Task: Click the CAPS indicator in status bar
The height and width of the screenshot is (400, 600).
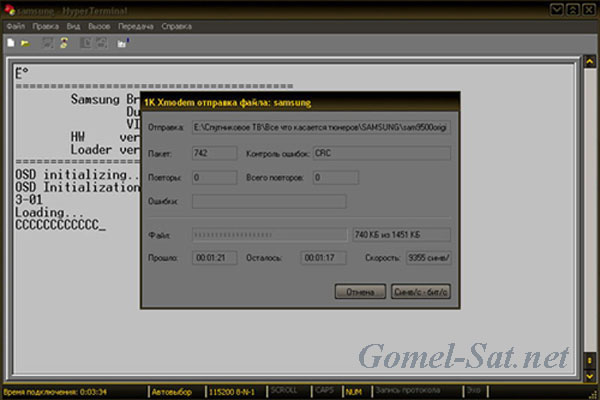Action: click(x=324, y=390)
